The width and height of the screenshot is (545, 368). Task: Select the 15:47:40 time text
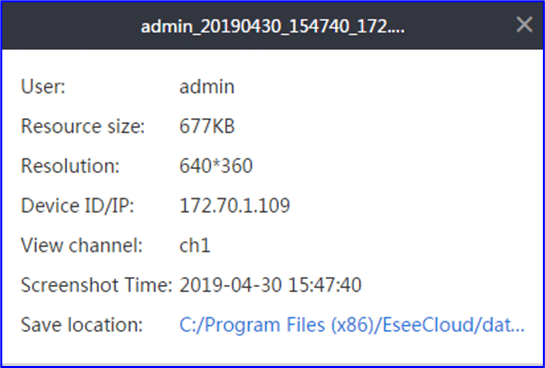[325, 285]
